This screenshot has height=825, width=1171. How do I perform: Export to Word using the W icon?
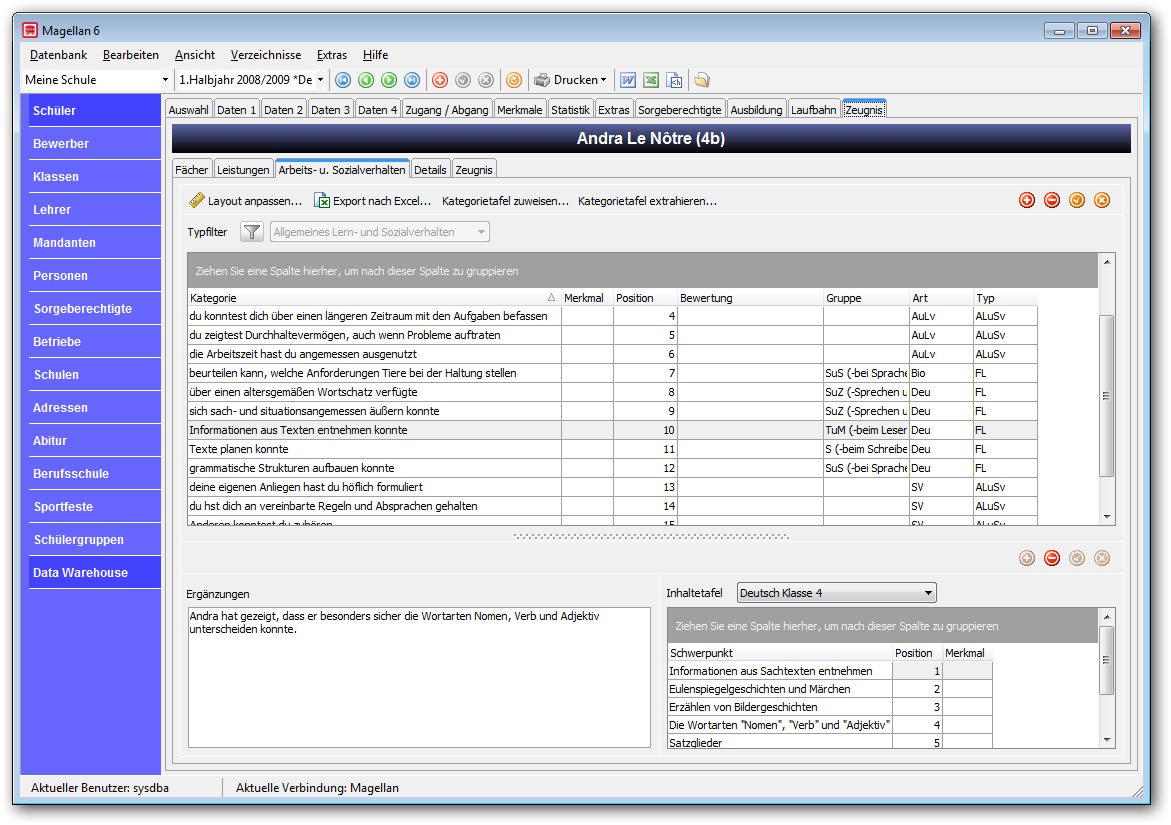(628, 80)
